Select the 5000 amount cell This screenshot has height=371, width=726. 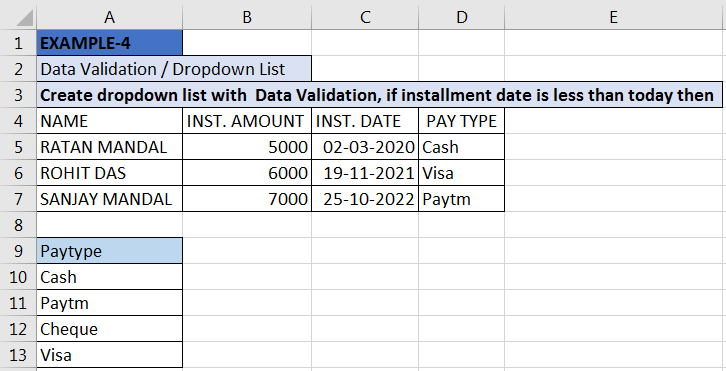point(247,147)
